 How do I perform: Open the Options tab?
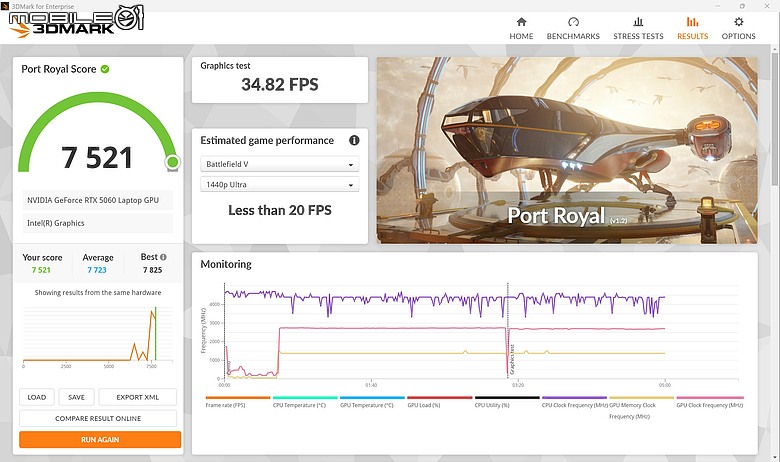[738, 28]
